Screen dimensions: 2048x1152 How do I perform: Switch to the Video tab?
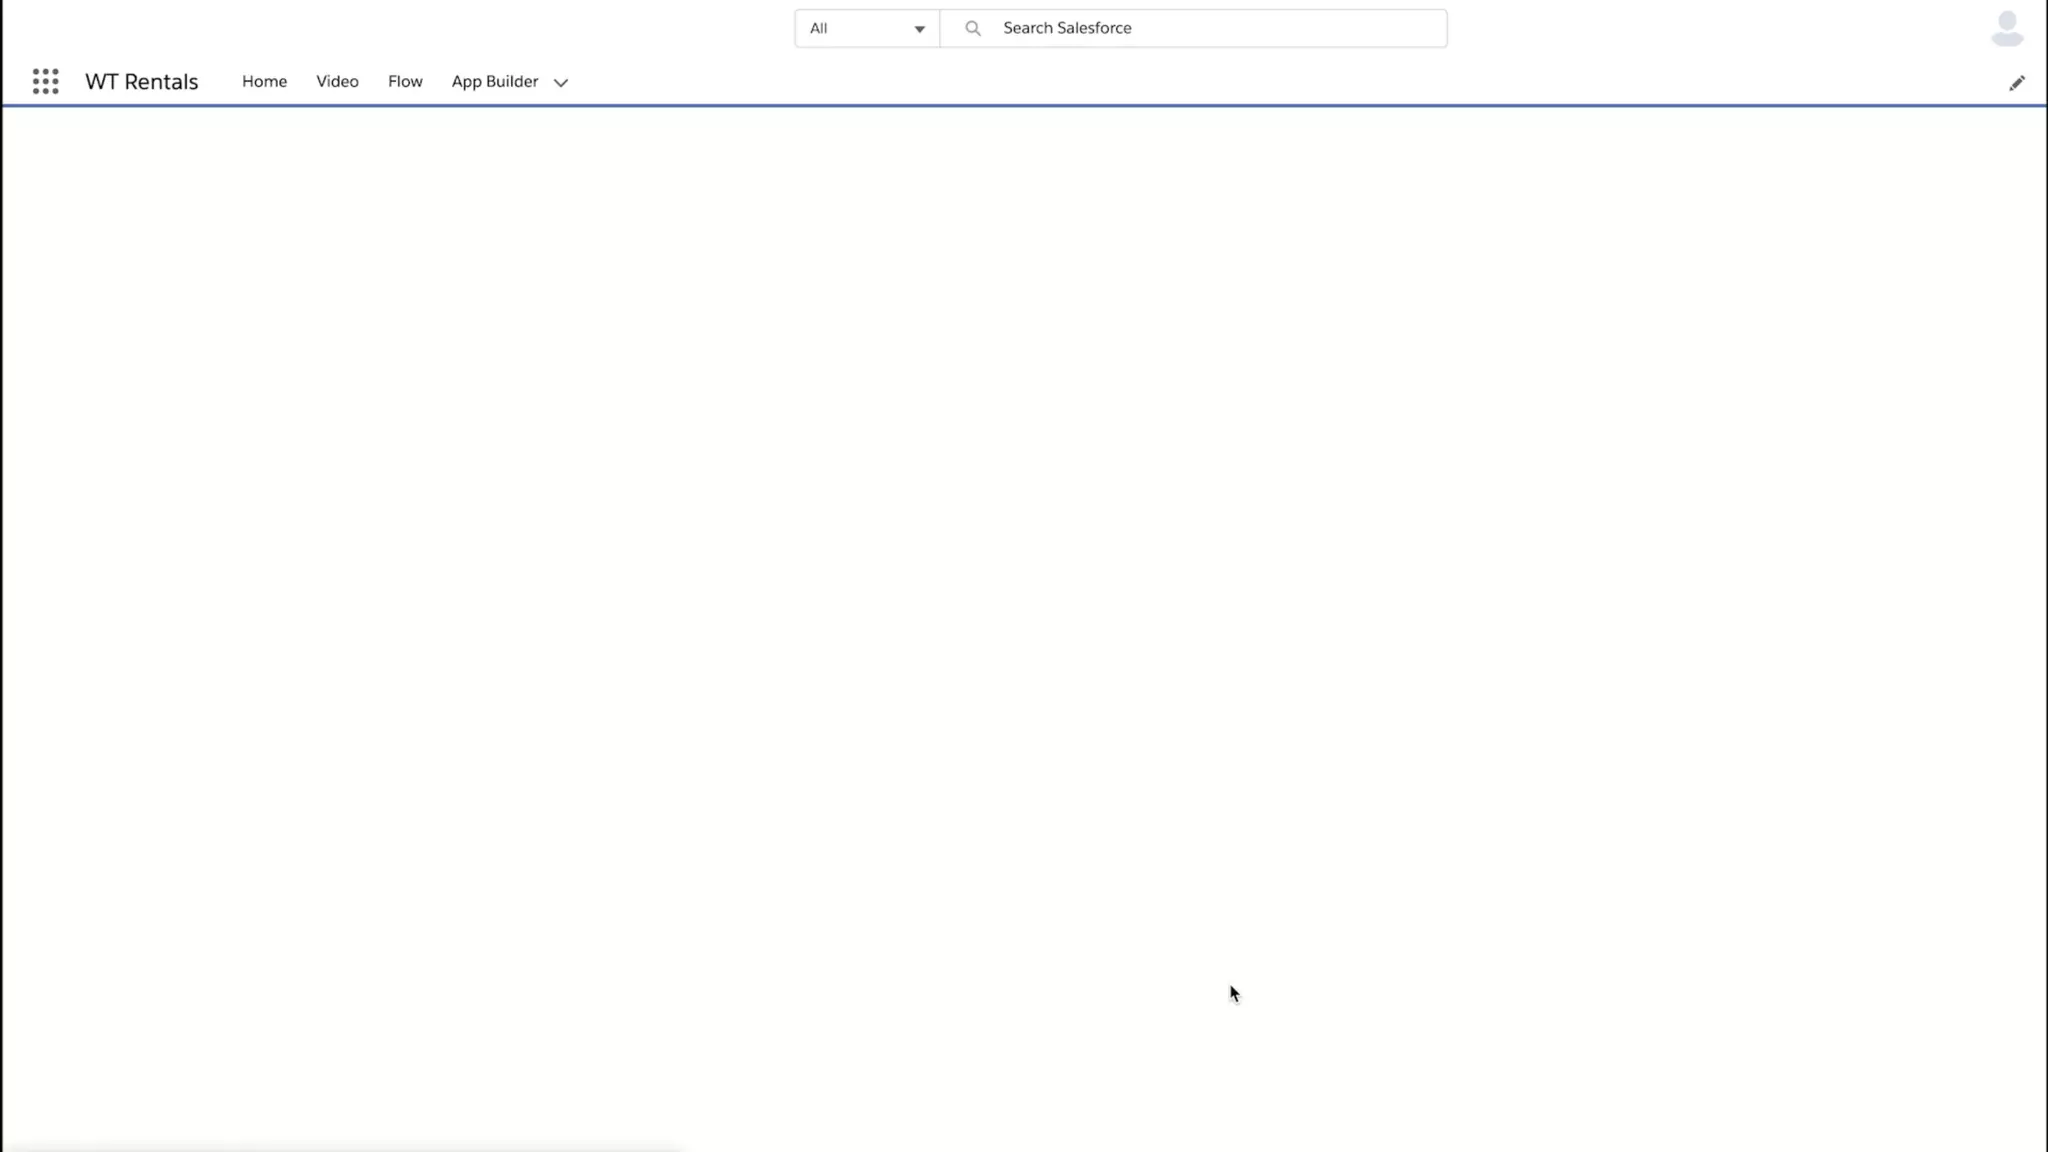tap(337, 81)
